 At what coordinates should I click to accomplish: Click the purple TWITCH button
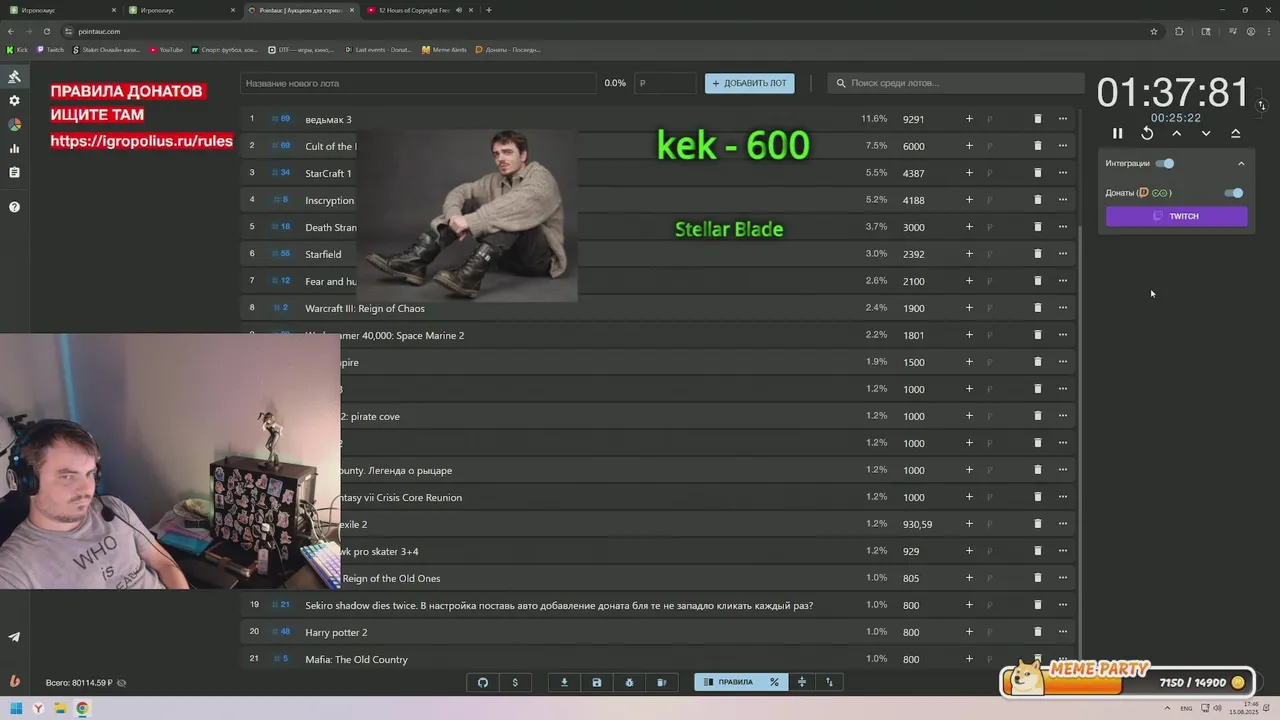1177,216
